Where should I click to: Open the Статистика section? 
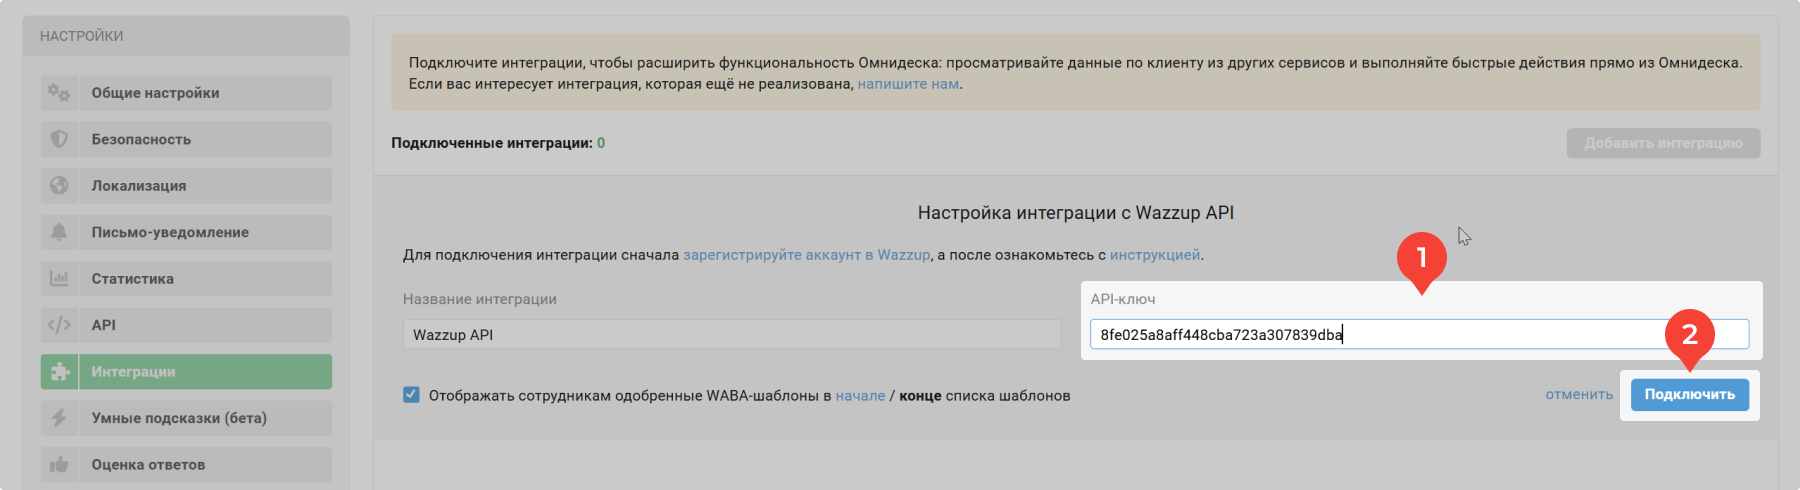[186, 278]
